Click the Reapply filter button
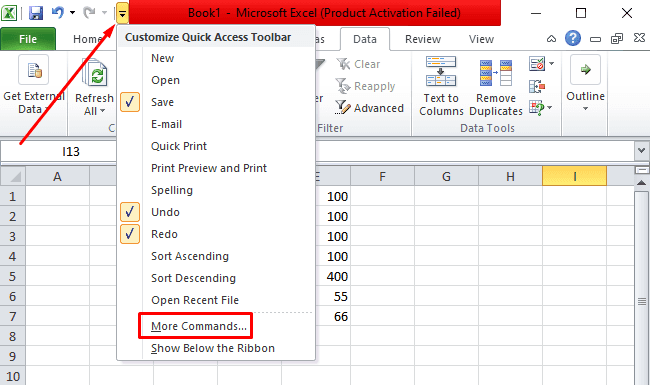This screenshot has width=650, height=385. (x=365, y=86)
